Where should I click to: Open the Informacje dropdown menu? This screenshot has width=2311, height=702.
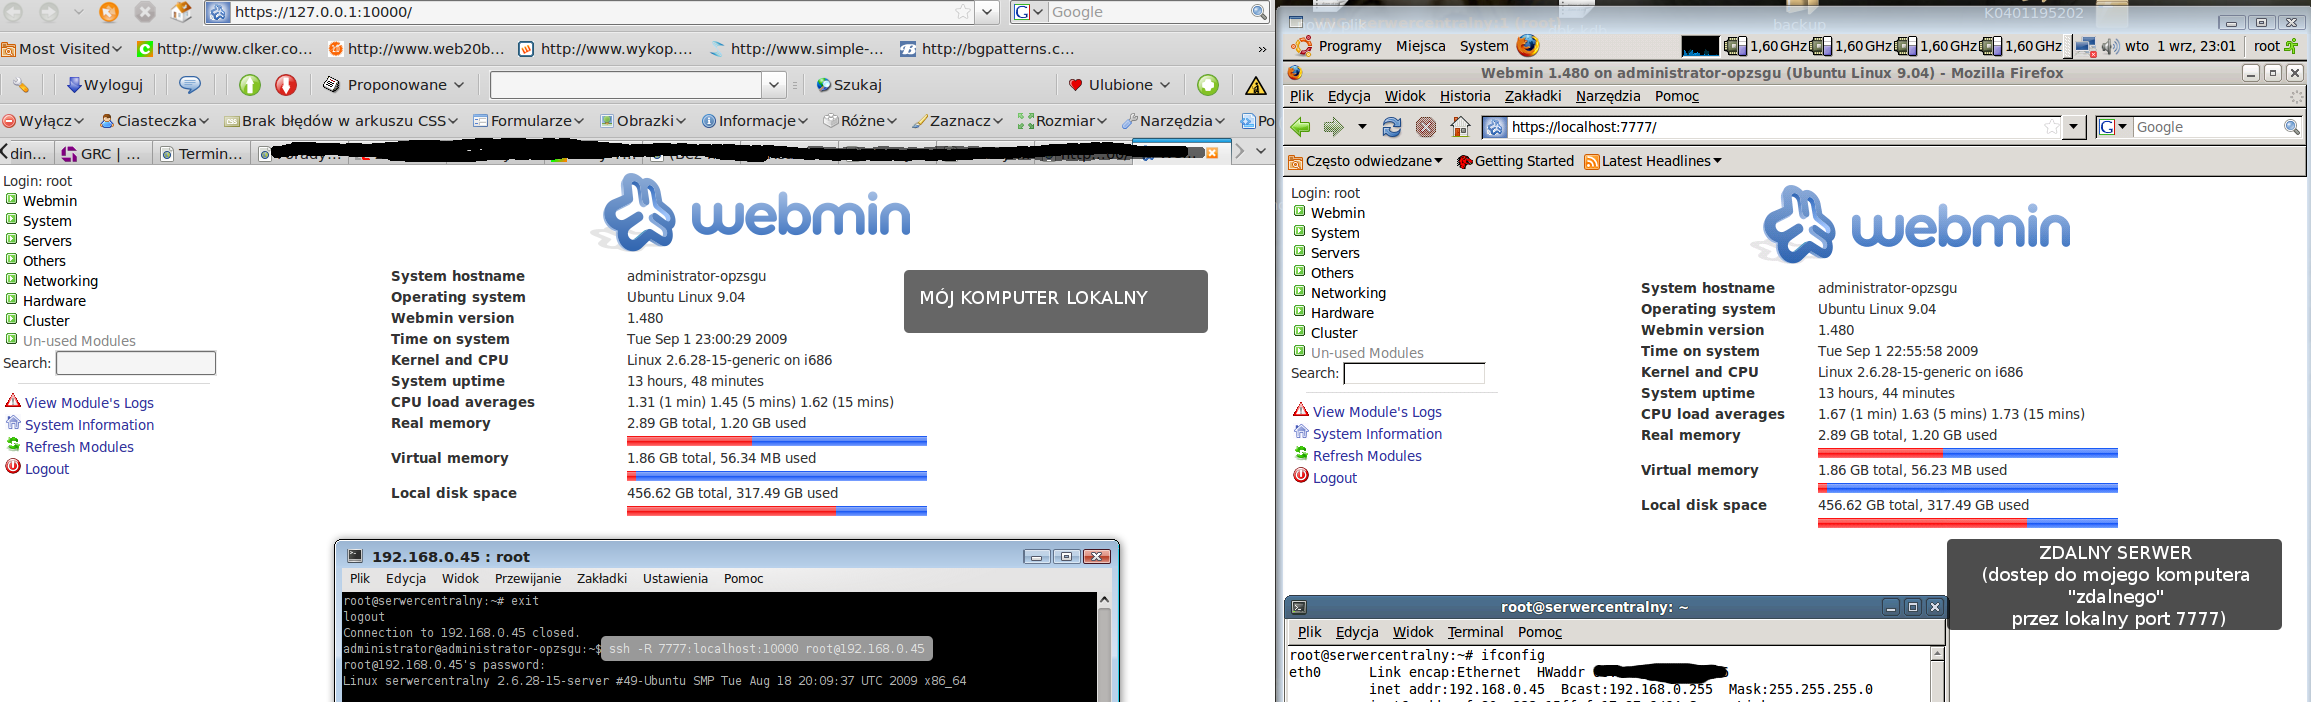coord(755,121)
